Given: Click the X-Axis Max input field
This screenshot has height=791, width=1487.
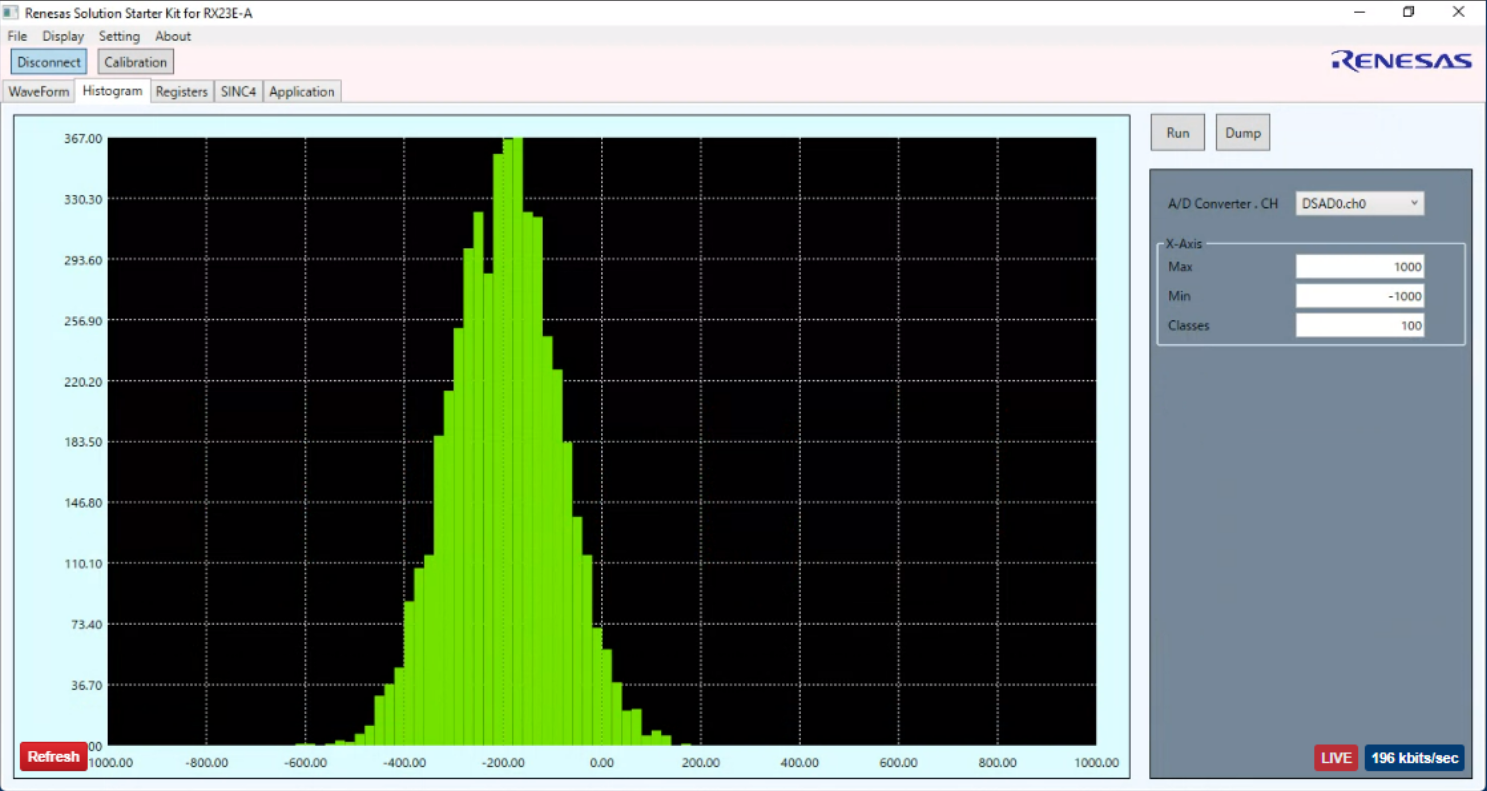Looking at the screenshot, I should coord(1359,267).
